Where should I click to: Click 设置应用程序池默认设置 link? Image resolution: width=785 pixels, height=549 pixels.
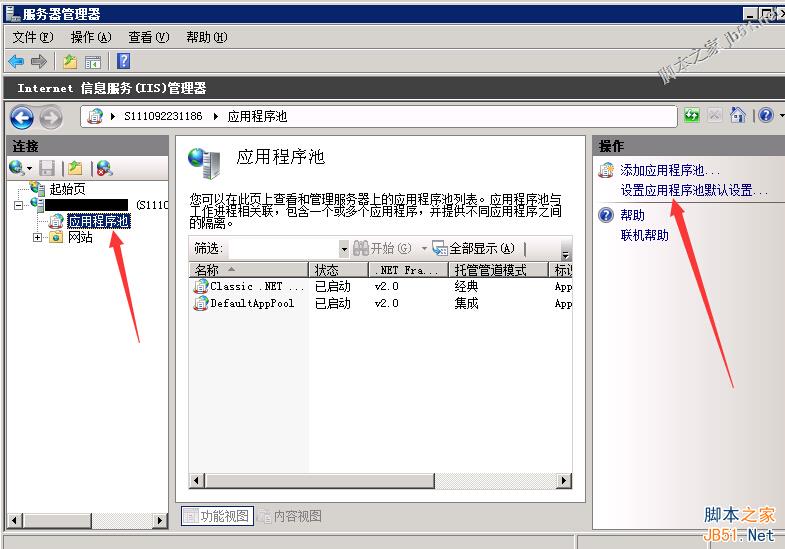click(x=693, y=190)
